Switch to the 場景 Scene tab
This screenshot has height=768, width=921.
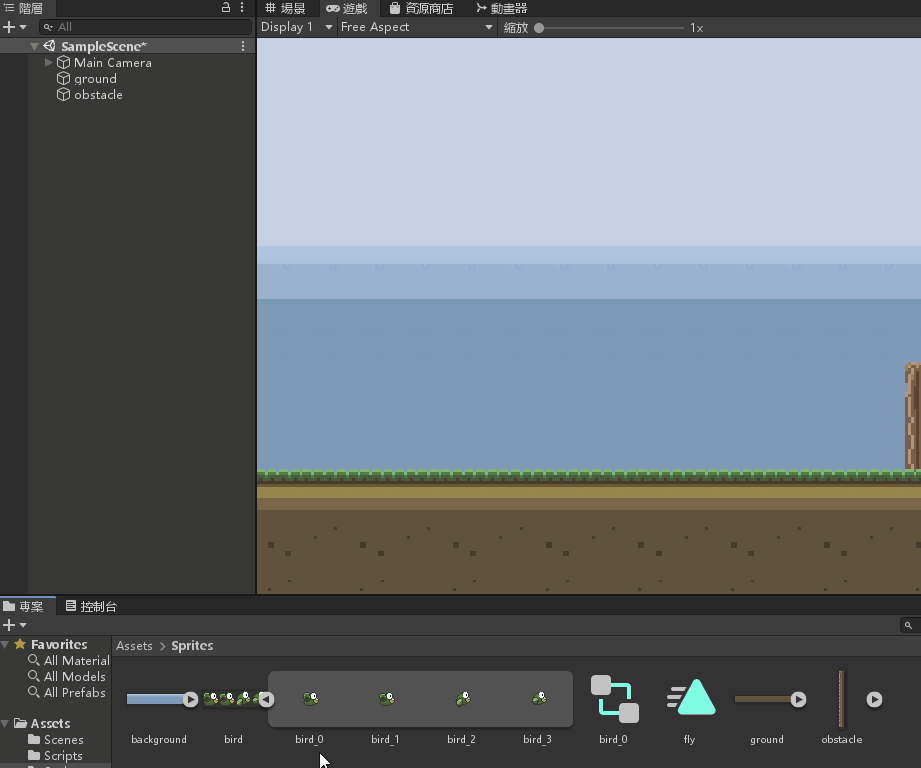[286, 8]
